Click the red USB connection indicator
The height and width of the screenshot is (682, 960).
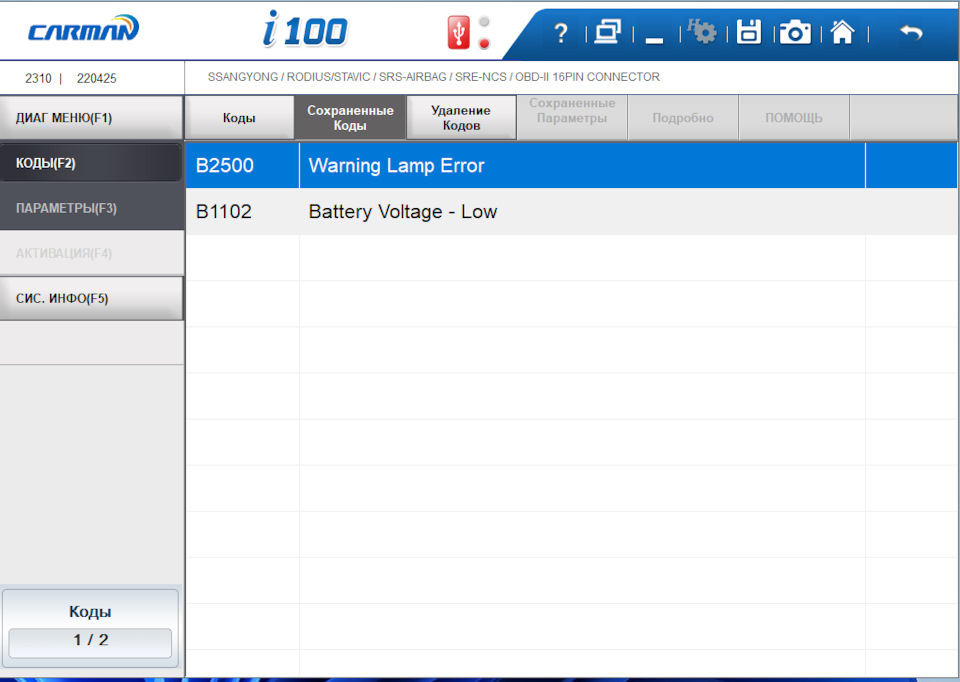click(459, 32)
